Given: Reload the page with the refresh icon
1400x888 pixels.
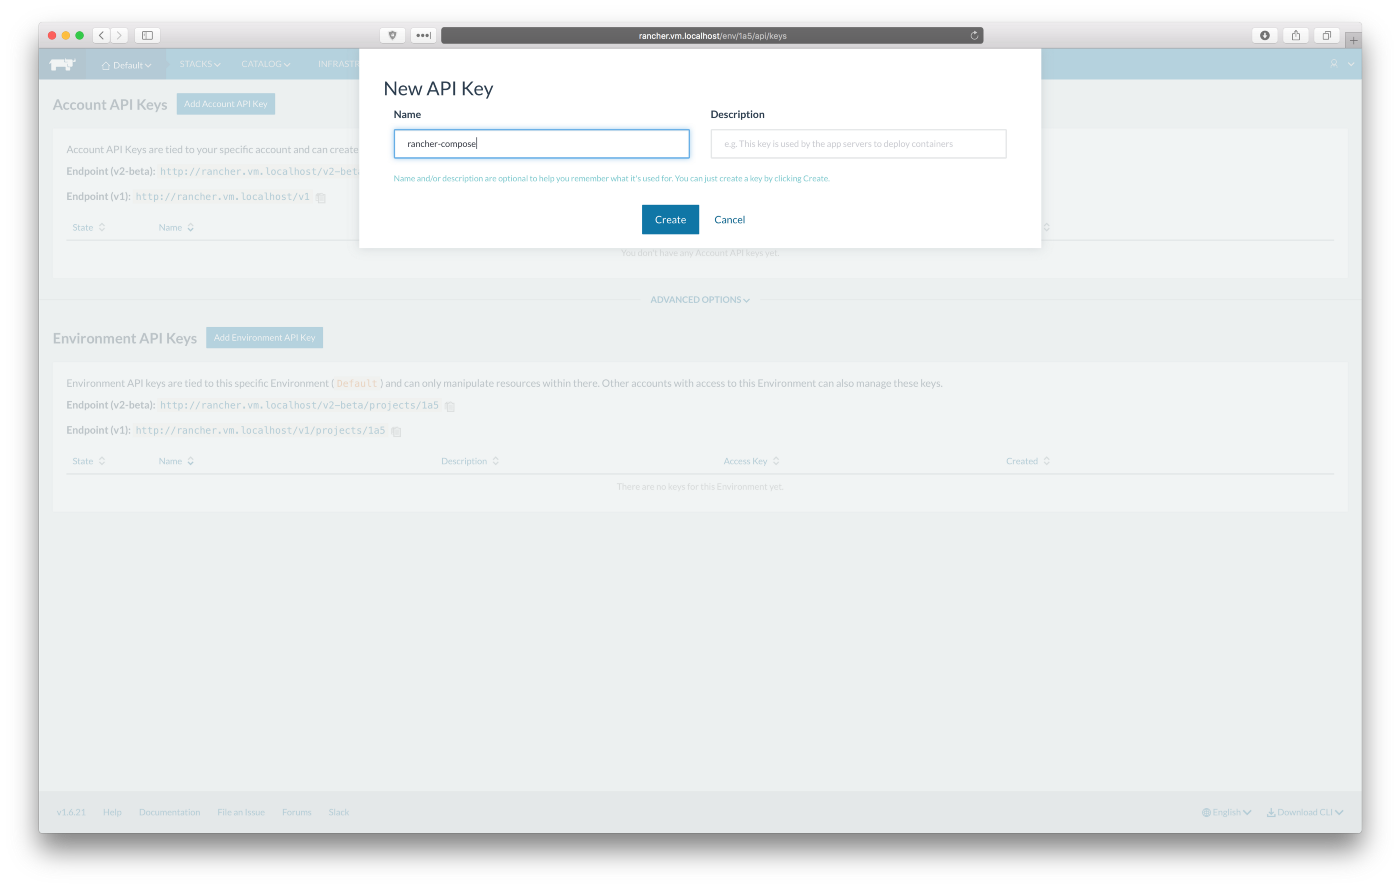Looking at the screenshot, I should tap(974, 35).
